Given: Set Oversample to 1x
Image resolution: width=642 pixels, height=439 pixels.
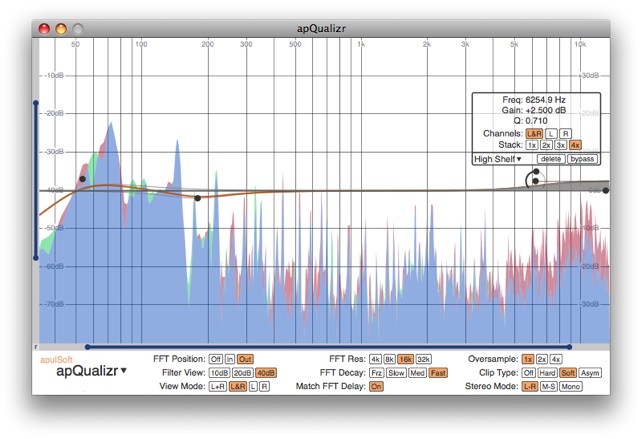Looking at the screenshot, I should pos(528,359).
